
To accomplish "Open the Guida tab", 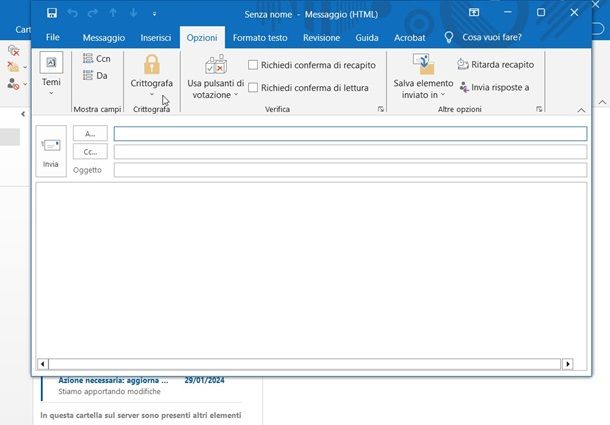I will coord(367,38).
